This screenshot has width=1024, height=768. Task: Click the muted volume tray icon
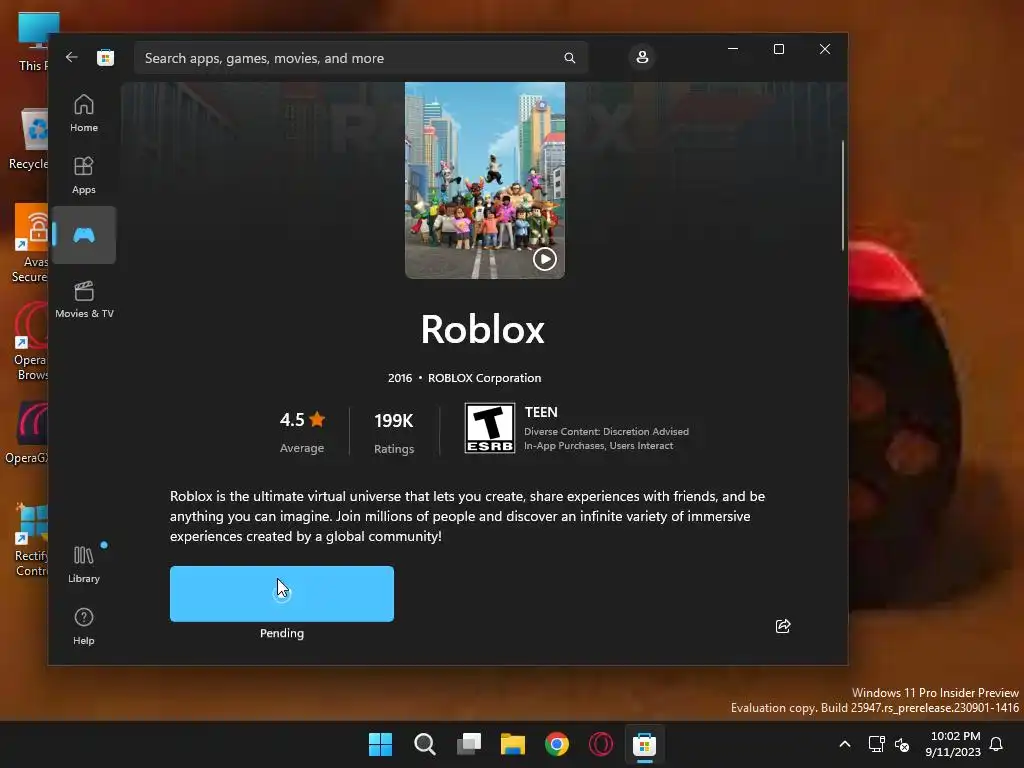[902, 744]
